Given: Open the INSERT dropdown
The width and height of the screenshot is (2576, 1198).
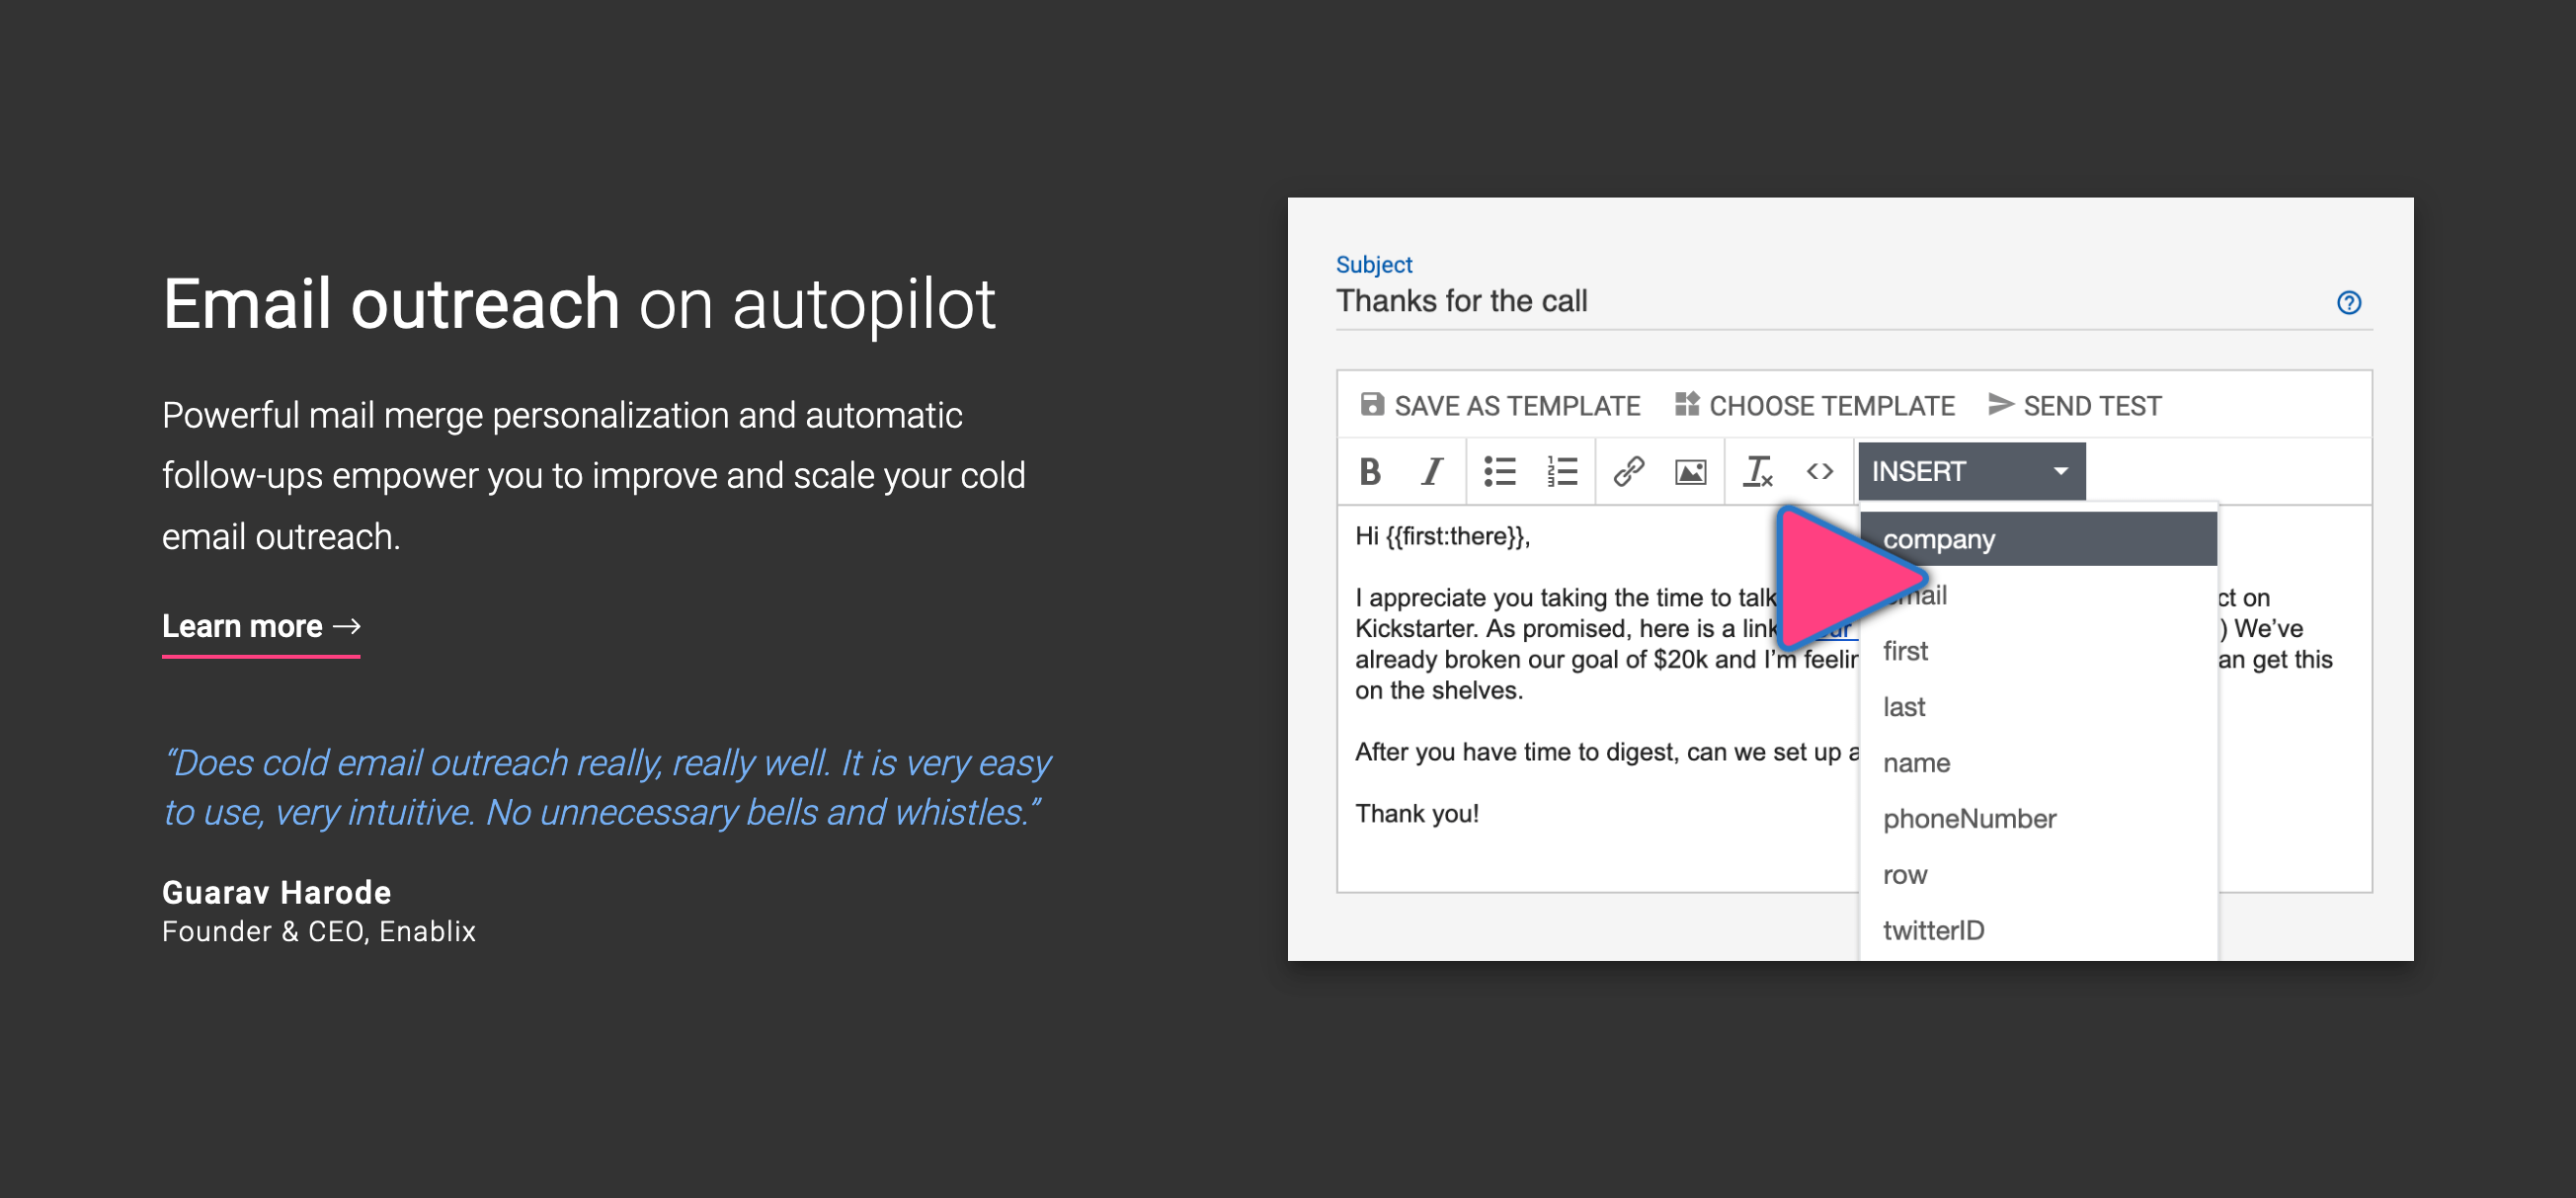Looking at the screenshot, I should 1971,471.
